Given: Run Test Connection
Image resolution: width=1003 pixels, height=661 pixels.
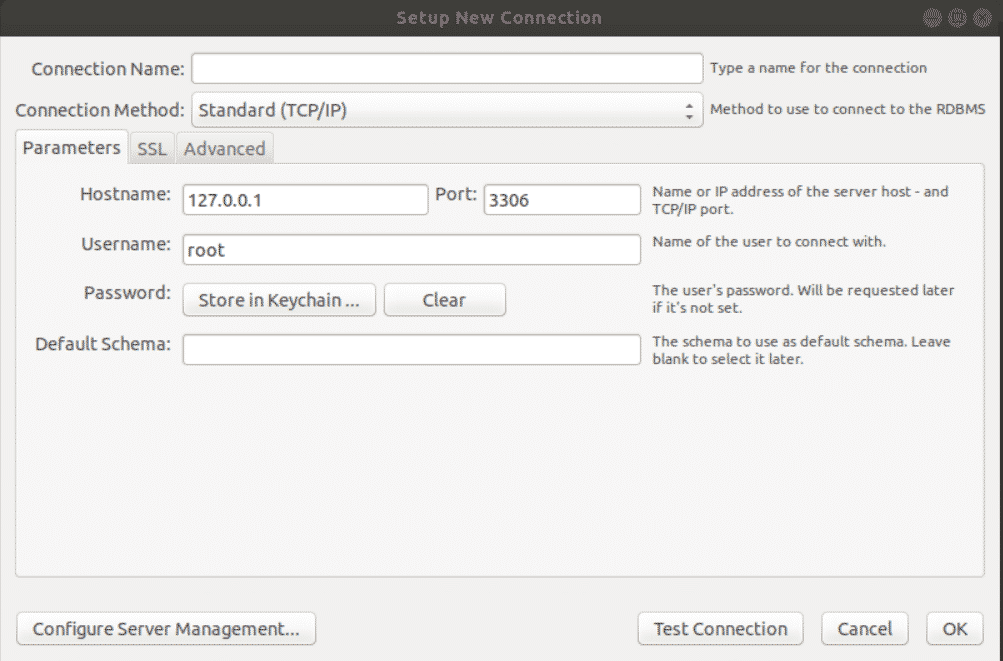Looking at the screenshot, I should click(x=720, y=629).
